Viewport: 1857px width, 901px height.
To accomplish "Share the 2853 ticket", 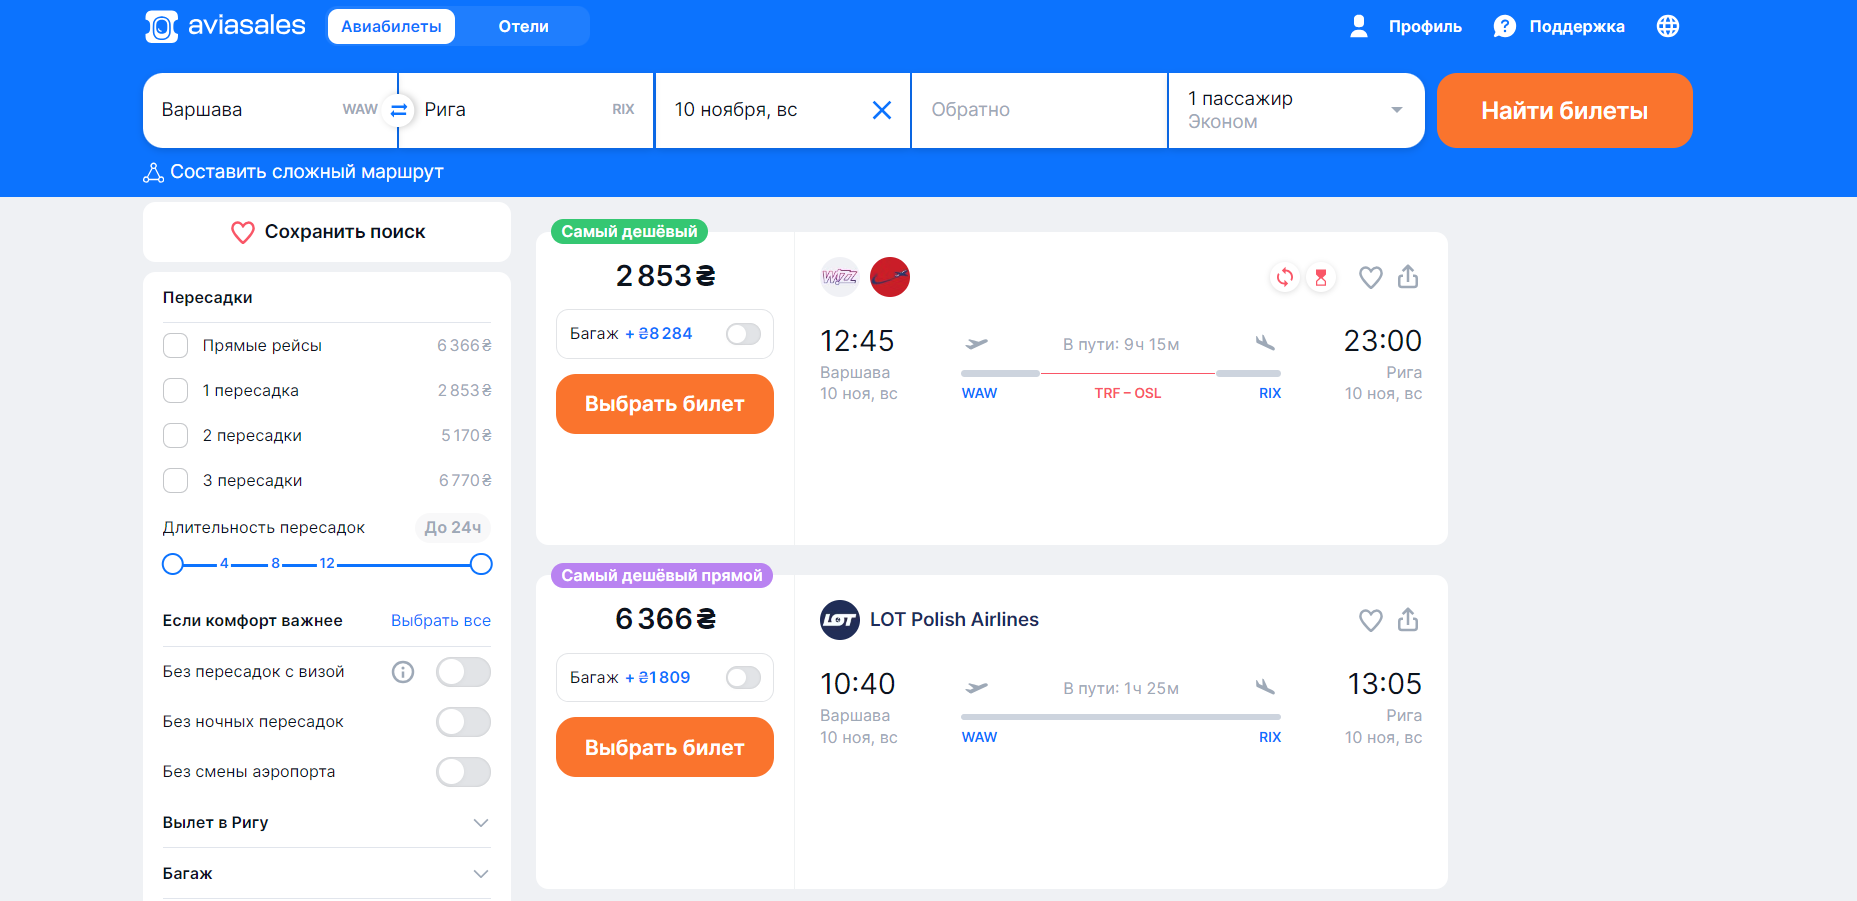I will coord(1407,276).
